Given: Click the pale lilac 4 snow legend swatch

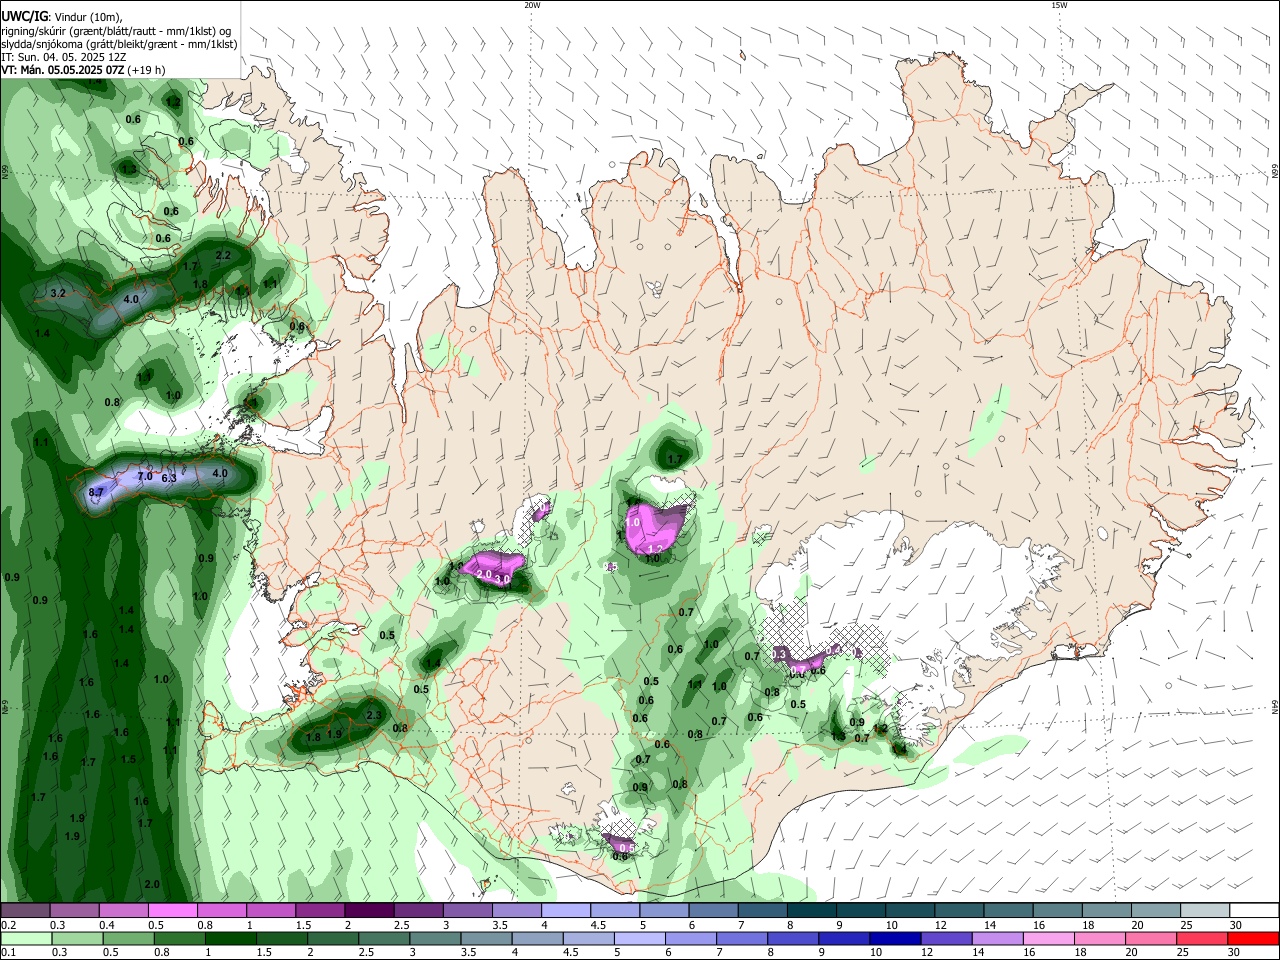Looking at the screenshot, I should [x=566, y=910].
